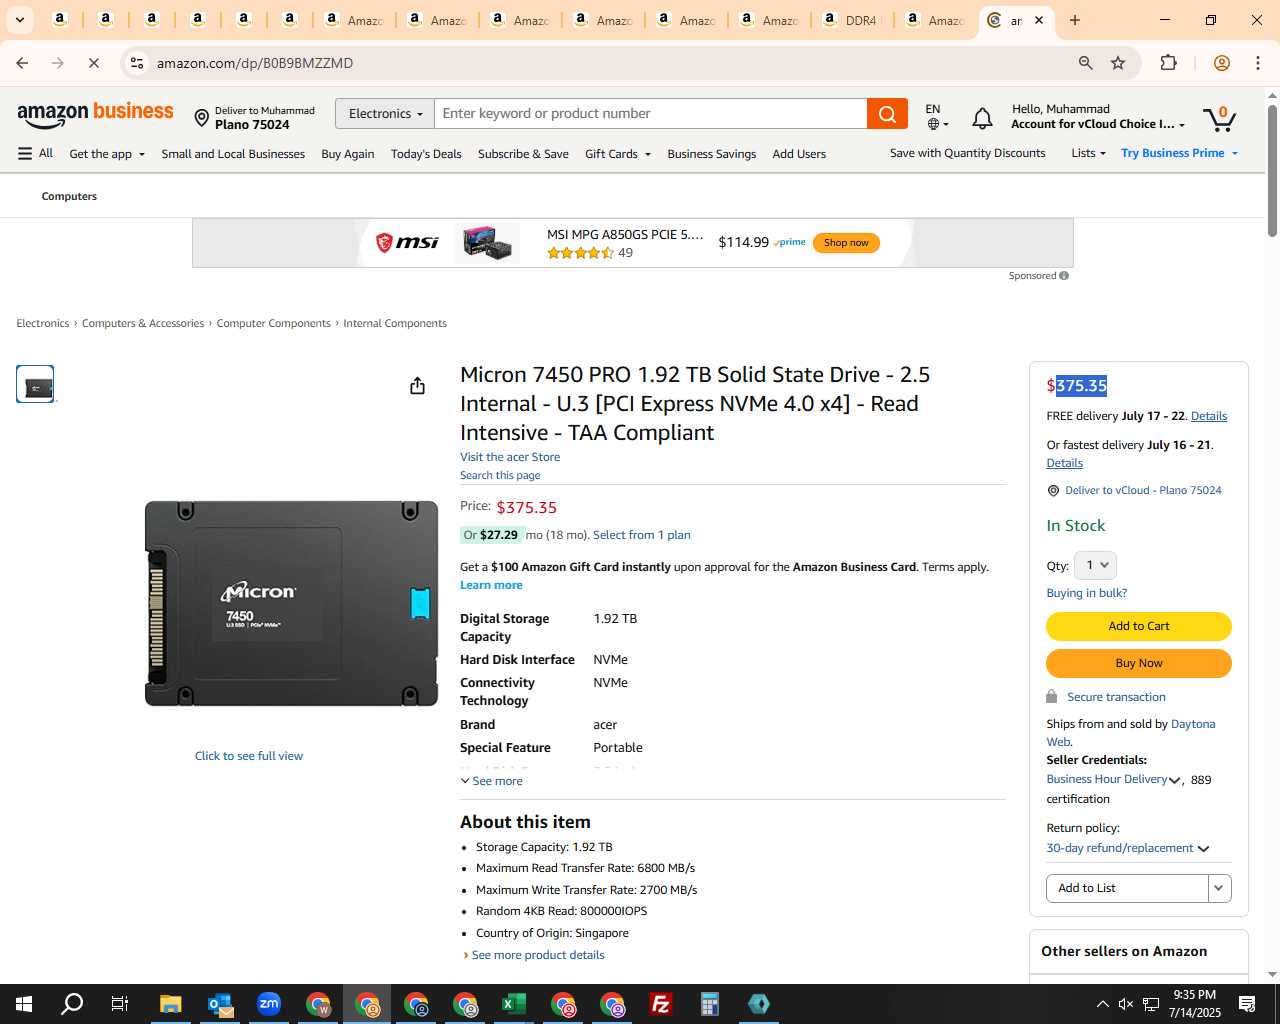The image size is (1280, 1024).
Task: Open Windows taskbar search
Action: pos(72,1004)
